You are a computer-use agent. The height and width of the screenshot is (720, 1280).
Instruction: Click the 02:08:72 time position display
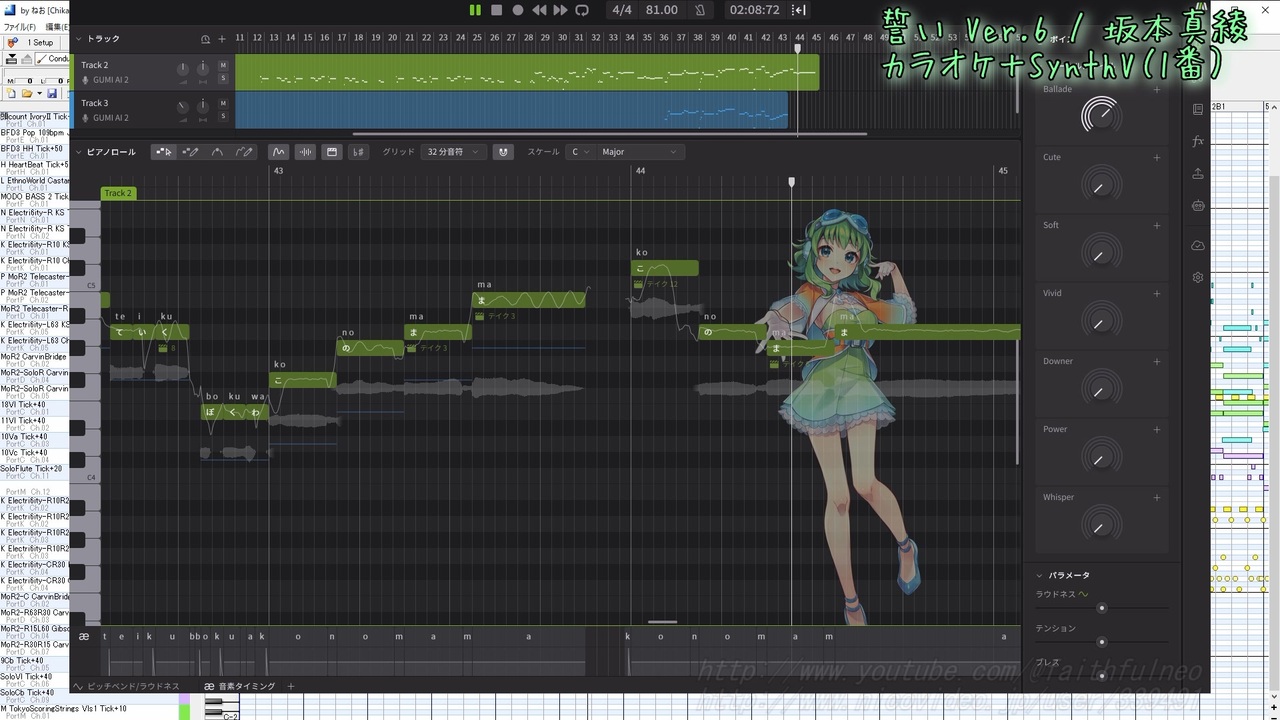755,10
